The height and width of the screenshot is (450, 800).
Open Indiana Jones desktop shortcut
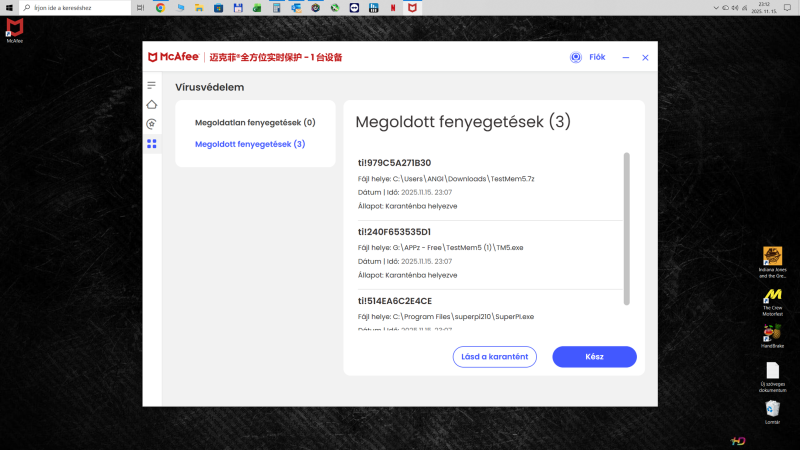click(x=772, y=263)
